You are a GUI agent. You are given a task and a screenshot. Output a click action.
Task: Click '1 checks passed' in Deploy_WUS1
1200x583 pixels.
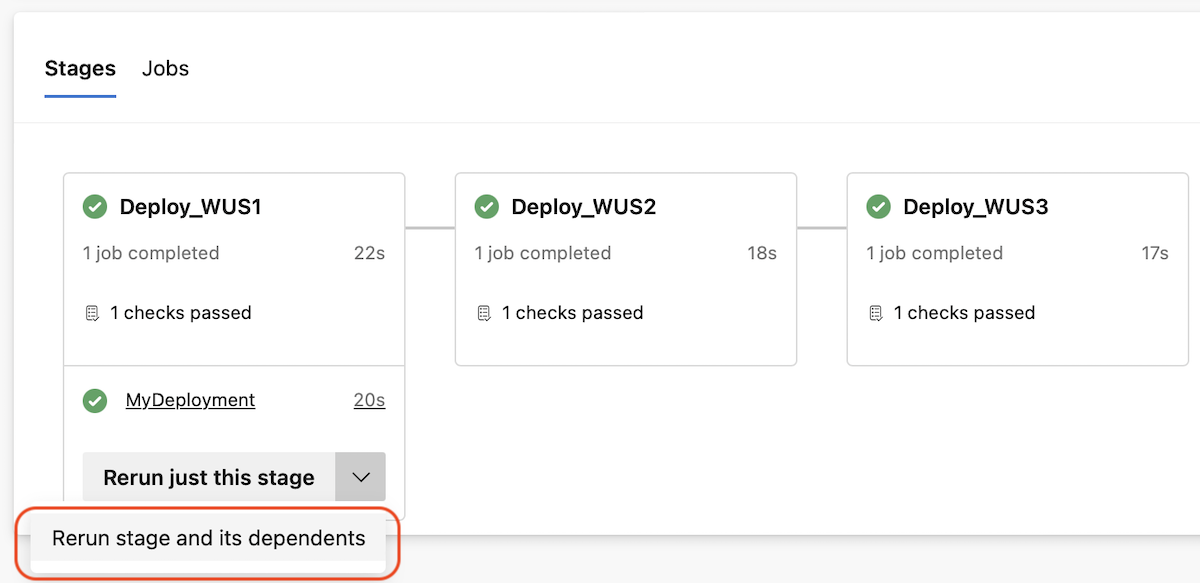[x=180, y=313]
